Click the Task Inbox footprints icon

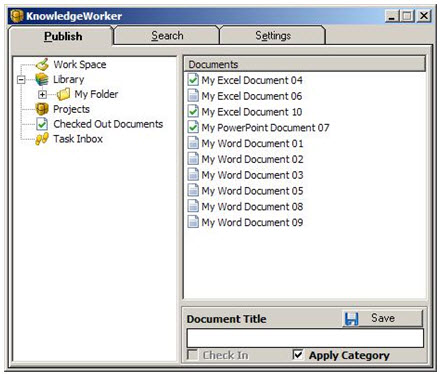point(42,139)
